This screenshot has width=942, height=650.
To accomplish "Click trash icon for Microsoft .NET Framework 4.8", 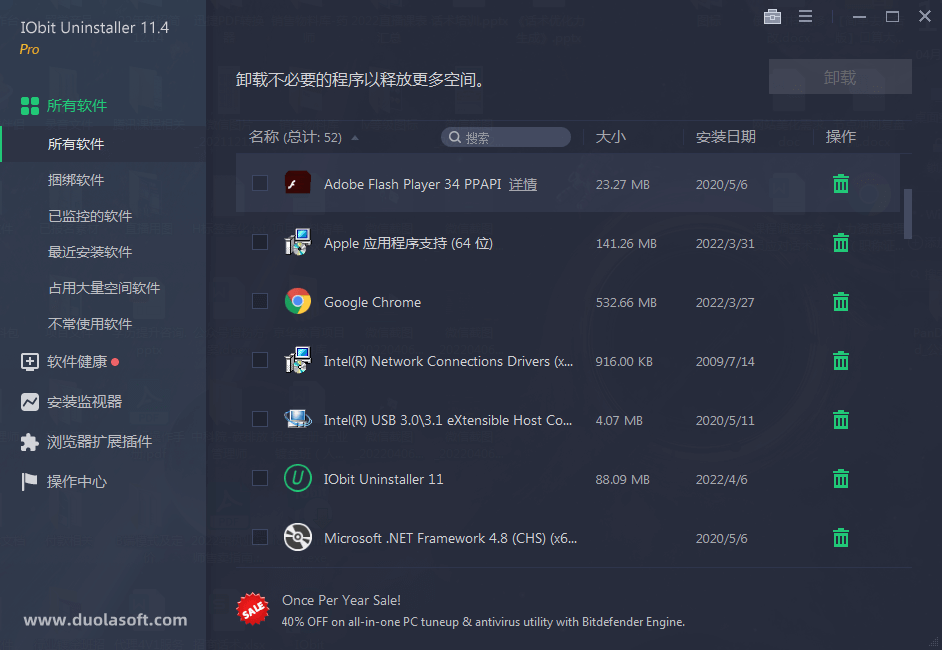I will click(840, 538).
